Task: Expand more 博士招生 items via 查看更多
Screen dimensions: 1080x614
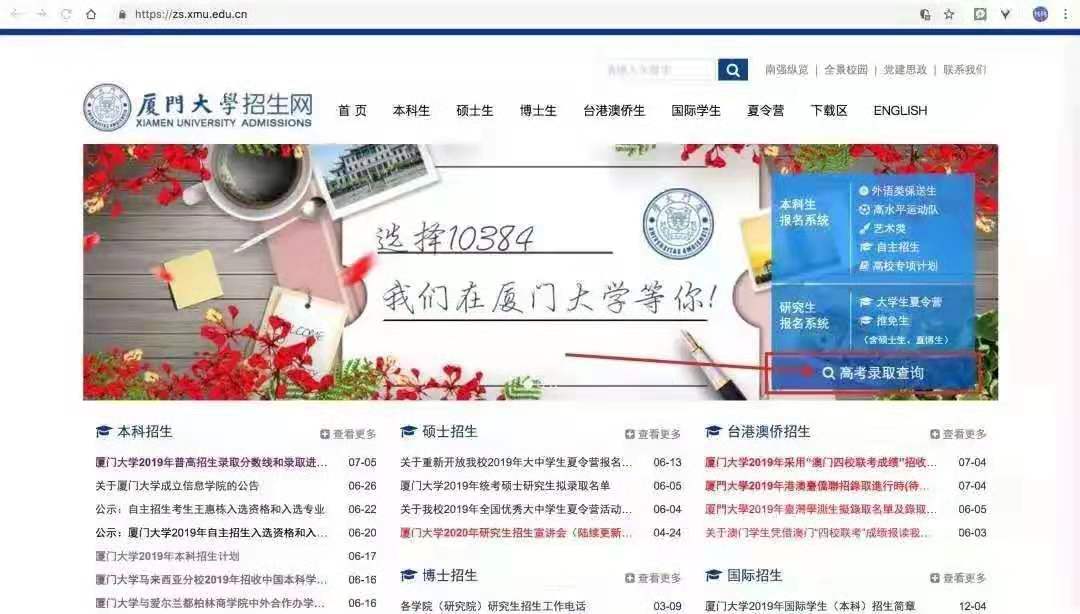Action: 653,578
